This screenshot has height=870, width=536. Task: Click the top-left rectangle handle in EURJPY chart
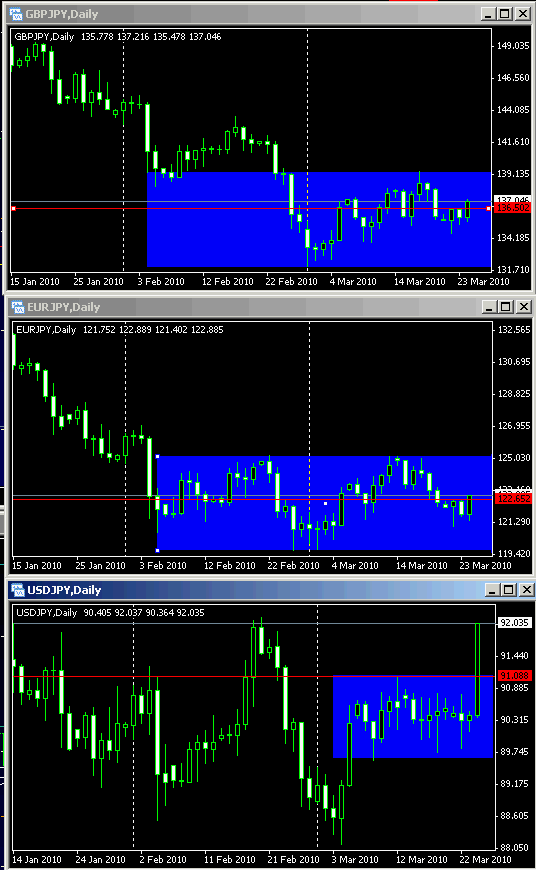(158, 456)
